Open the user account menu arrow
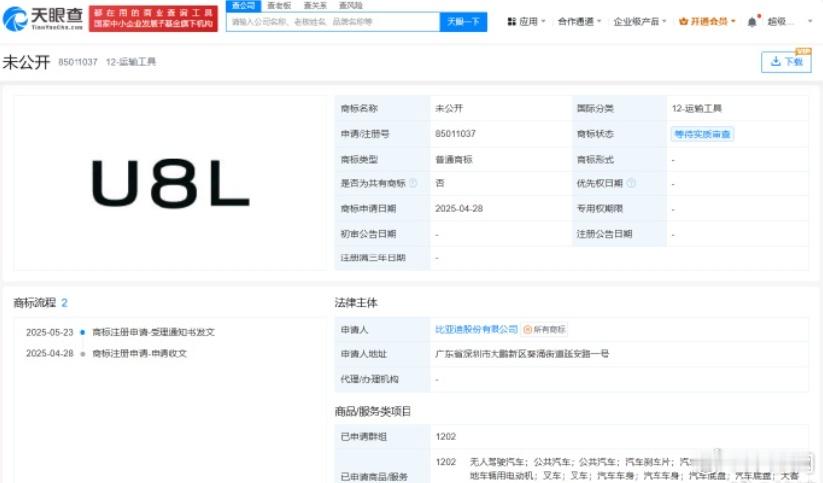823x483 pixels. (x=810, y=22)
